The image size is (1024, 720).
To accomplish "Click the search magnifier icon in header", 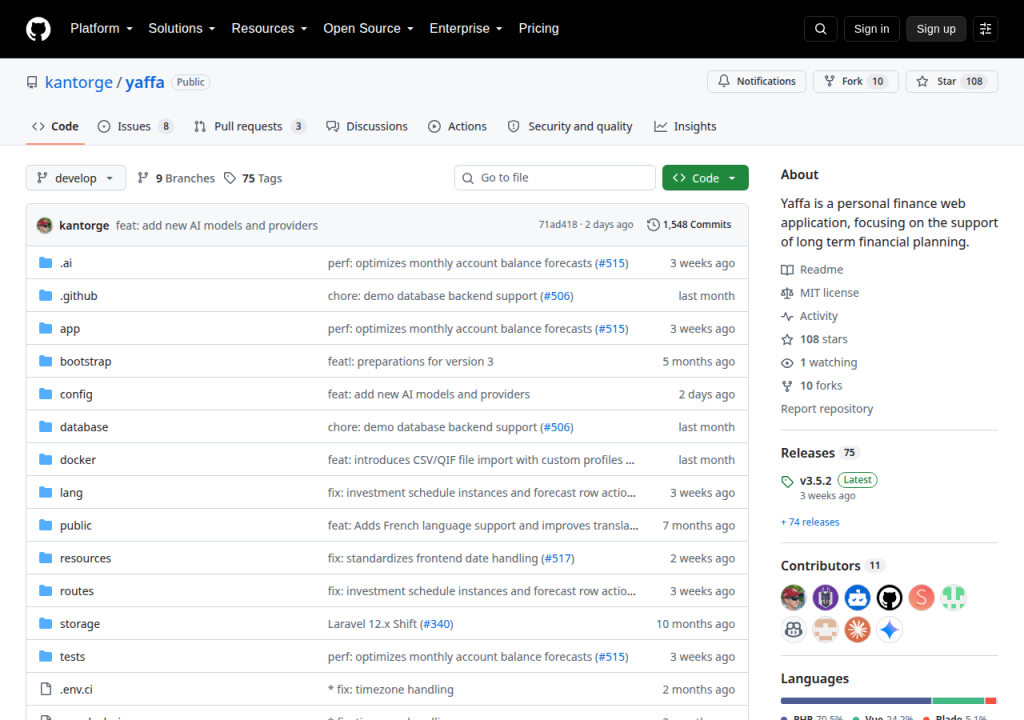I will click(820, 29).
